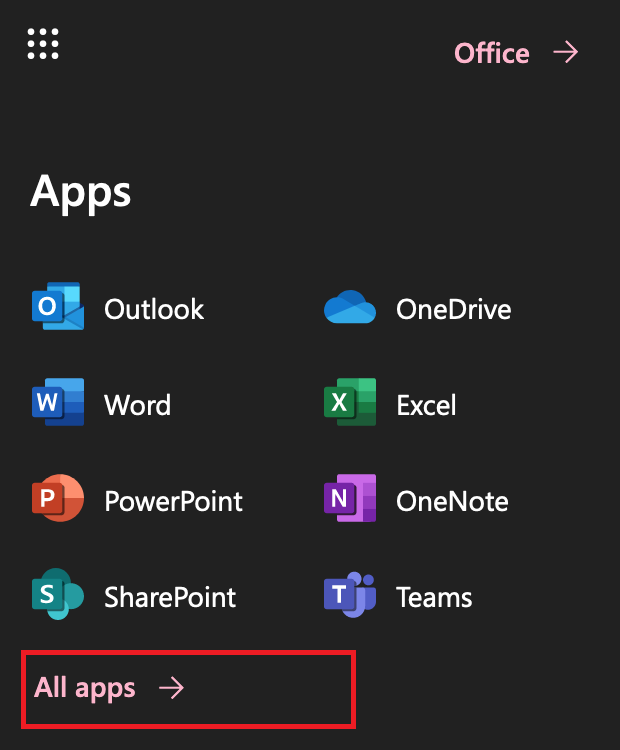Viewport: 620px width, 750px height.
Task: Click the arrow beside Office
Action: (566, 52)
